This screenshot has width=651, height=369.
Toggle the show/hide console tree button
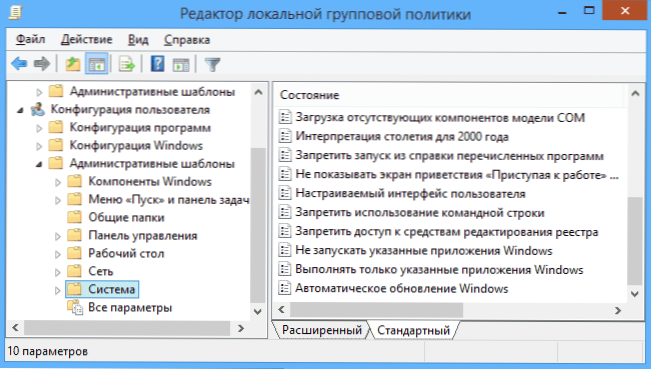pyautogui.click(x=96, y=64)
